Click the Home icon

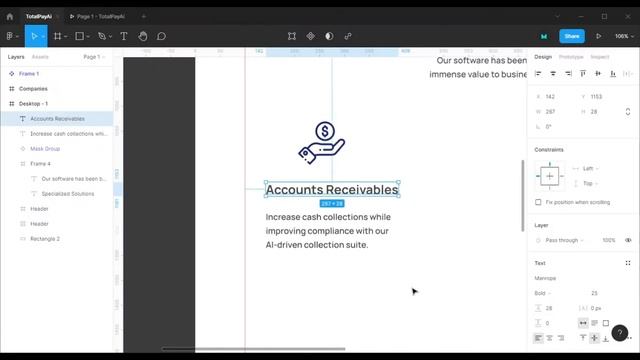(10, 17)
